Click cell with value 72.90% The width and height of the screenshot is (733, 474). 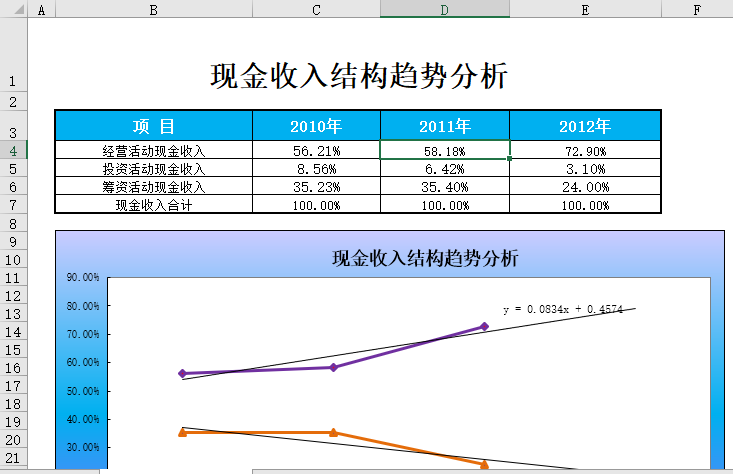[584, 151]
